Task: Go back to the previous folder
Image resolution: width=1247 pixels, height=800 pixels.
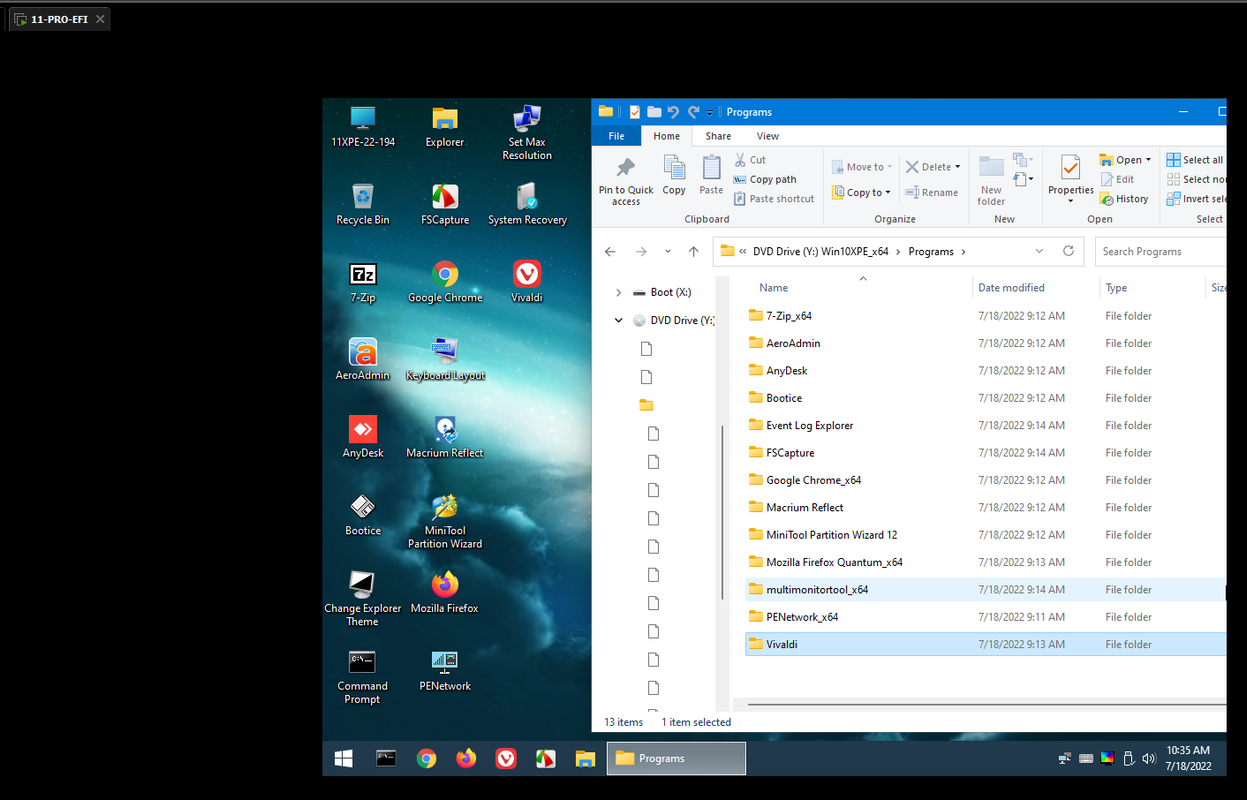Action: click(611, 251)
